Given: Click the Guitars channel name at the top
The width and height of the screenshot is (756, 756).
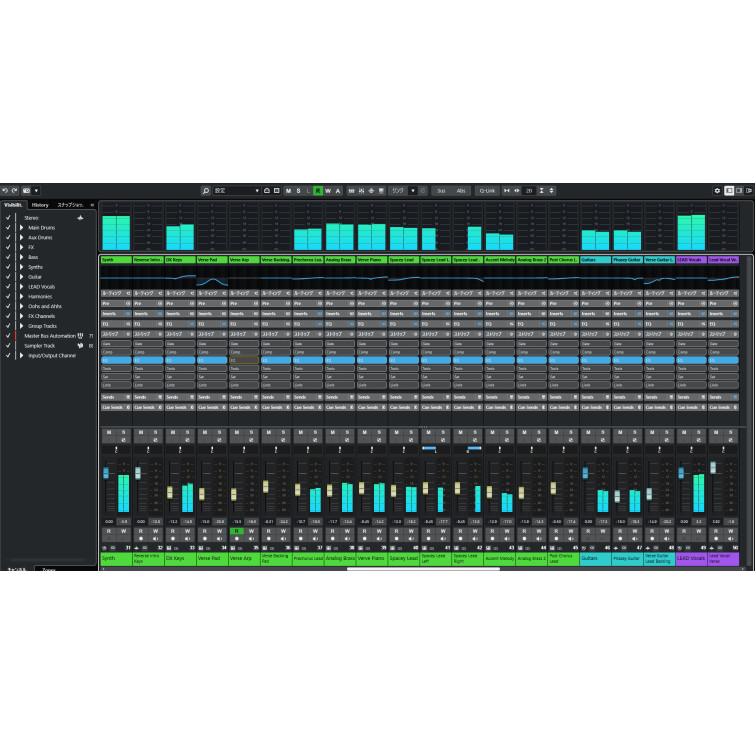Looking at the screenshot, I should (x=595, y=260).
